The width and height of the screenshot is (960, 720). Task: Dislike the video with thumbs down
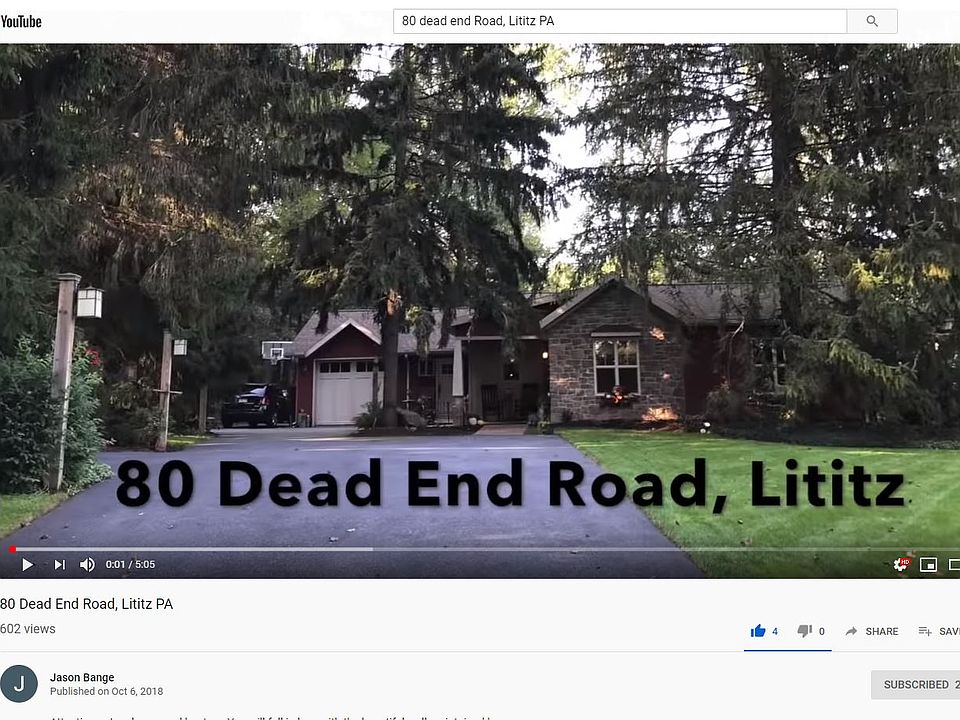pyautogui.click(x=804, y=631)
